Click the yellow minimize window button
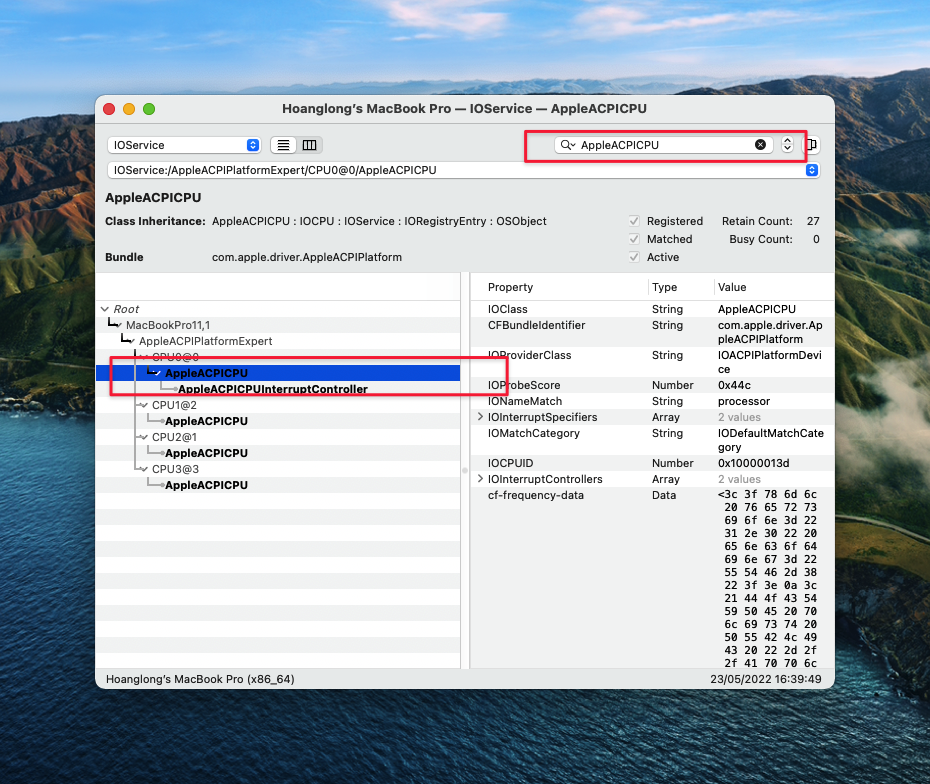Viewport: 930px width, 784px height. tap(129, 108)
